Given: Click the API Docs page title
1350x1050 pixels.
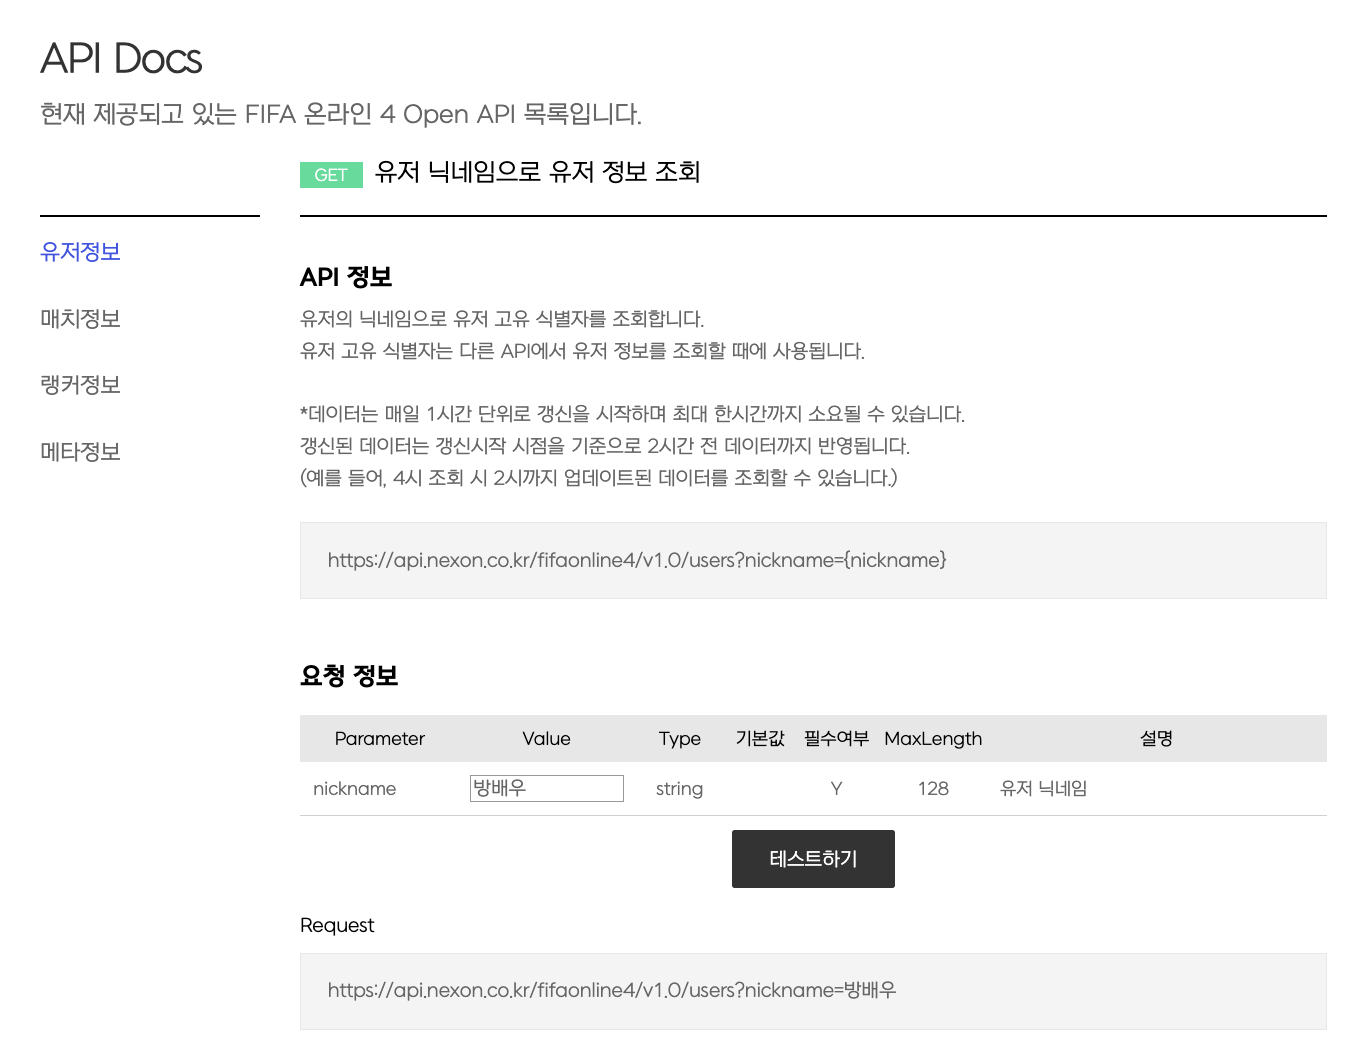Looking at the screenshot, I should point(120,58).
